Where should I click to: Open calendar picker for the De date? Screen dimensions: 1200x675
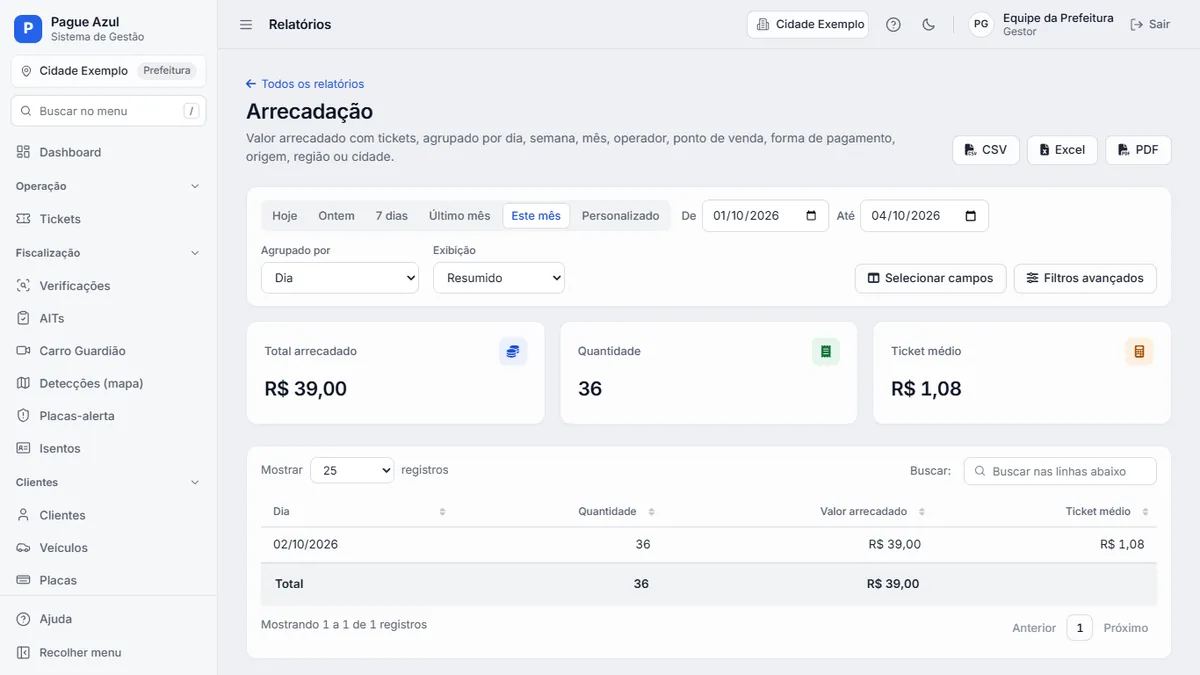tap(811, 216)
